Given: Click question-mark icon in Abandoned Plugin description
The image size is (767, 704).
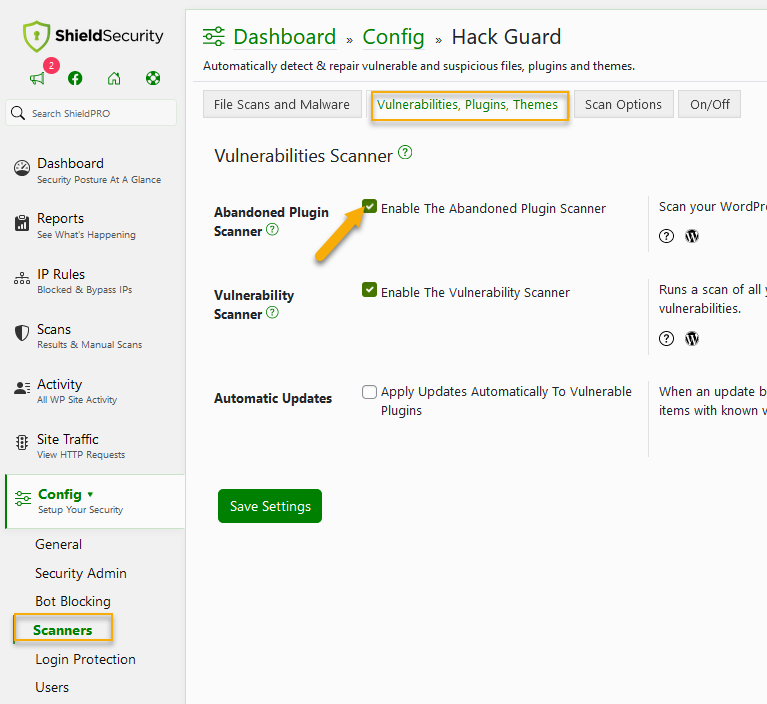Looking at the screenshot, I should click(666, 236).
